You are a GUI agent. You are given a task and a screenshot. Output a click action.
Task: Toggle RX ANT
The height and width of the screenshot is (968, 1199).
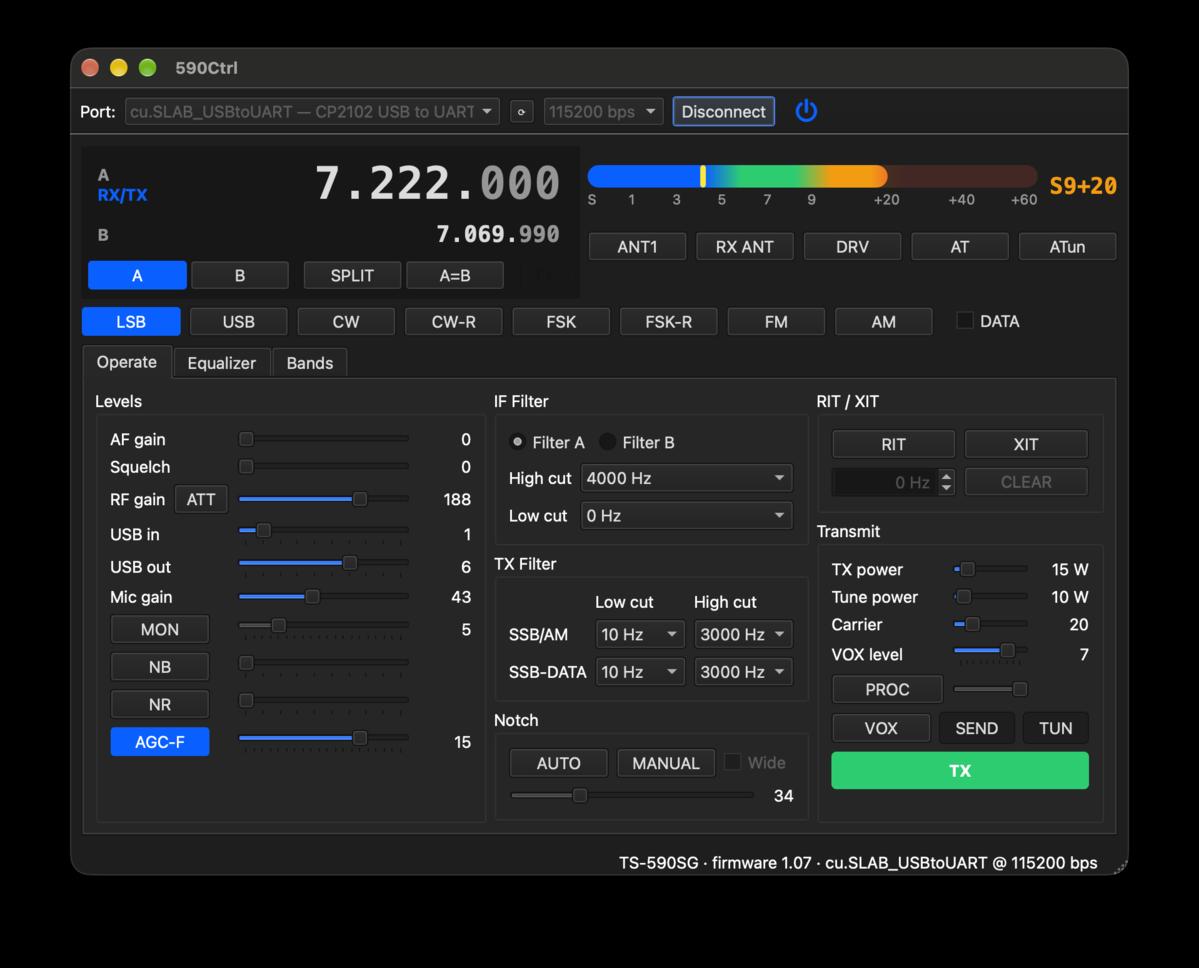click(x=744, y=247)
